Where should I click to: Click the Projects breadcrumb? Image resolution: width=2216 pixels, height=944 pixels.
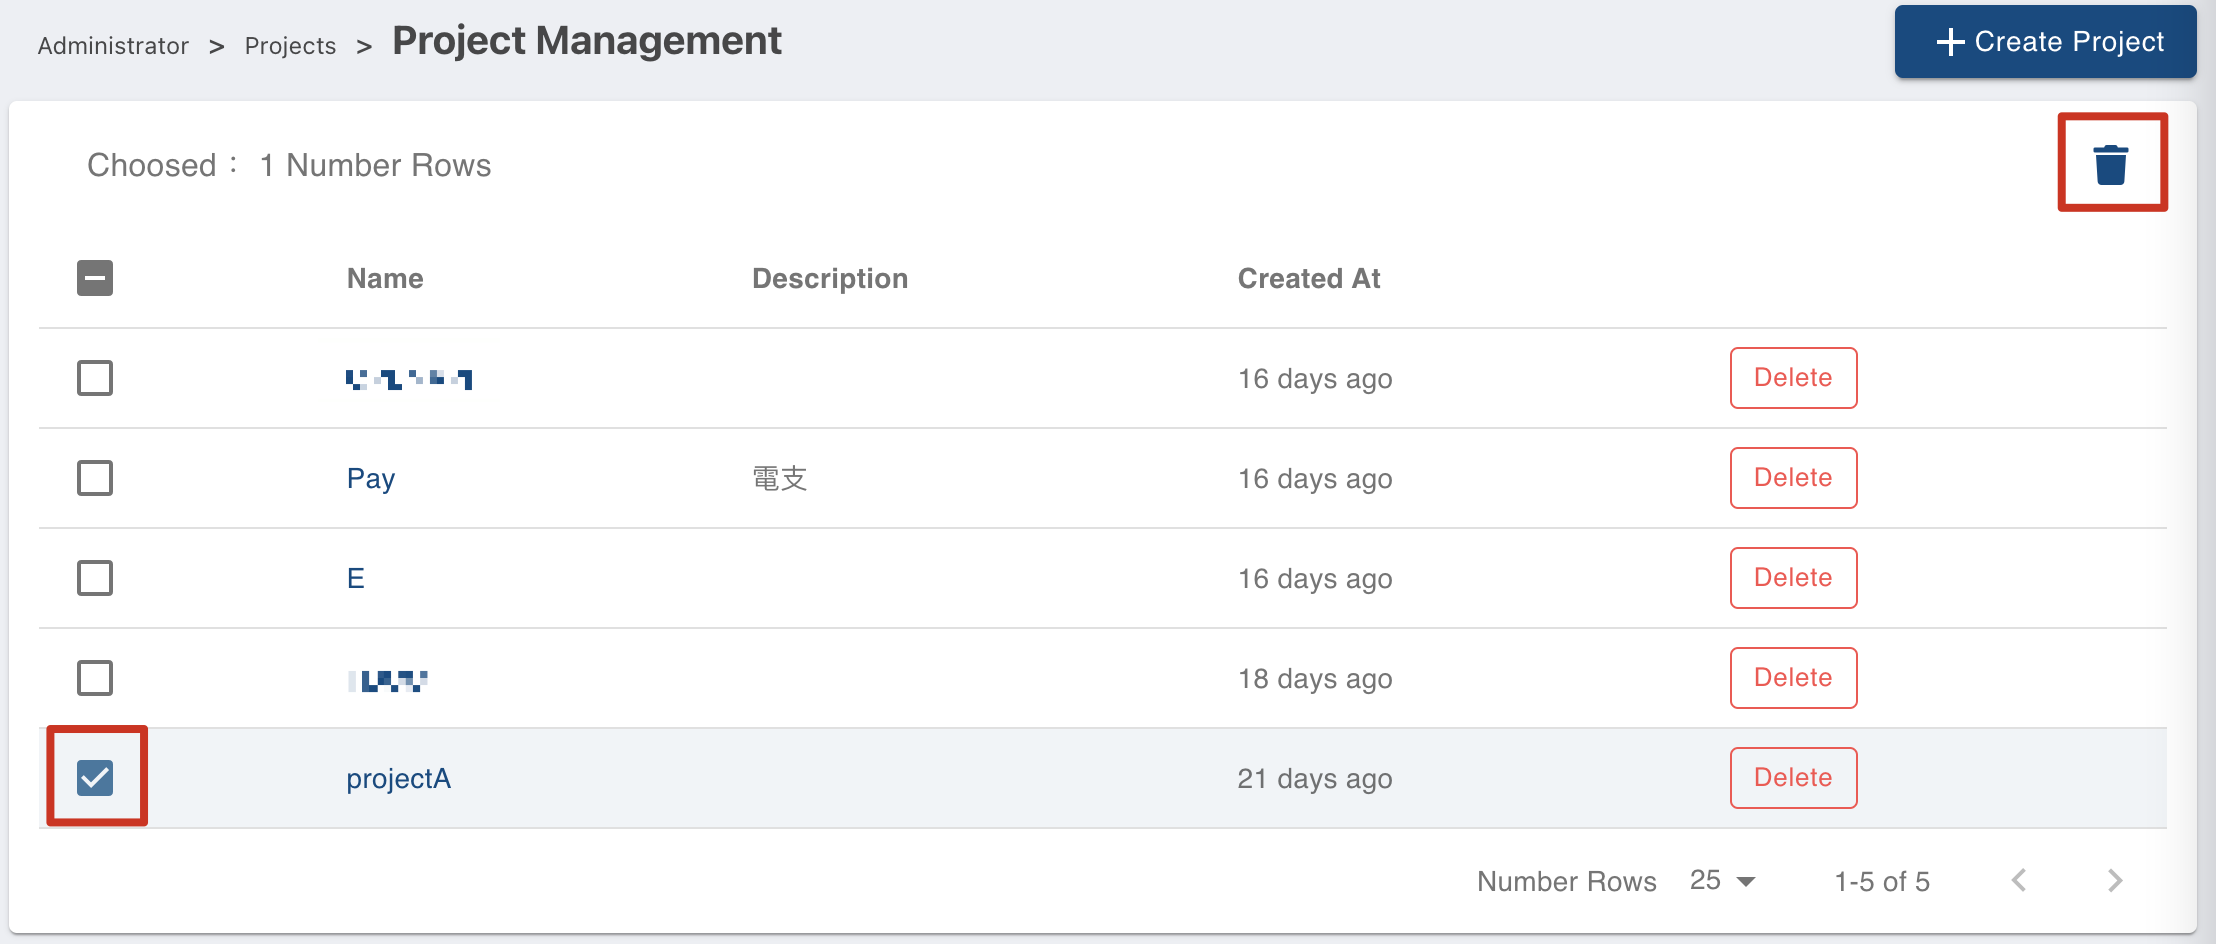coord(290,46)
